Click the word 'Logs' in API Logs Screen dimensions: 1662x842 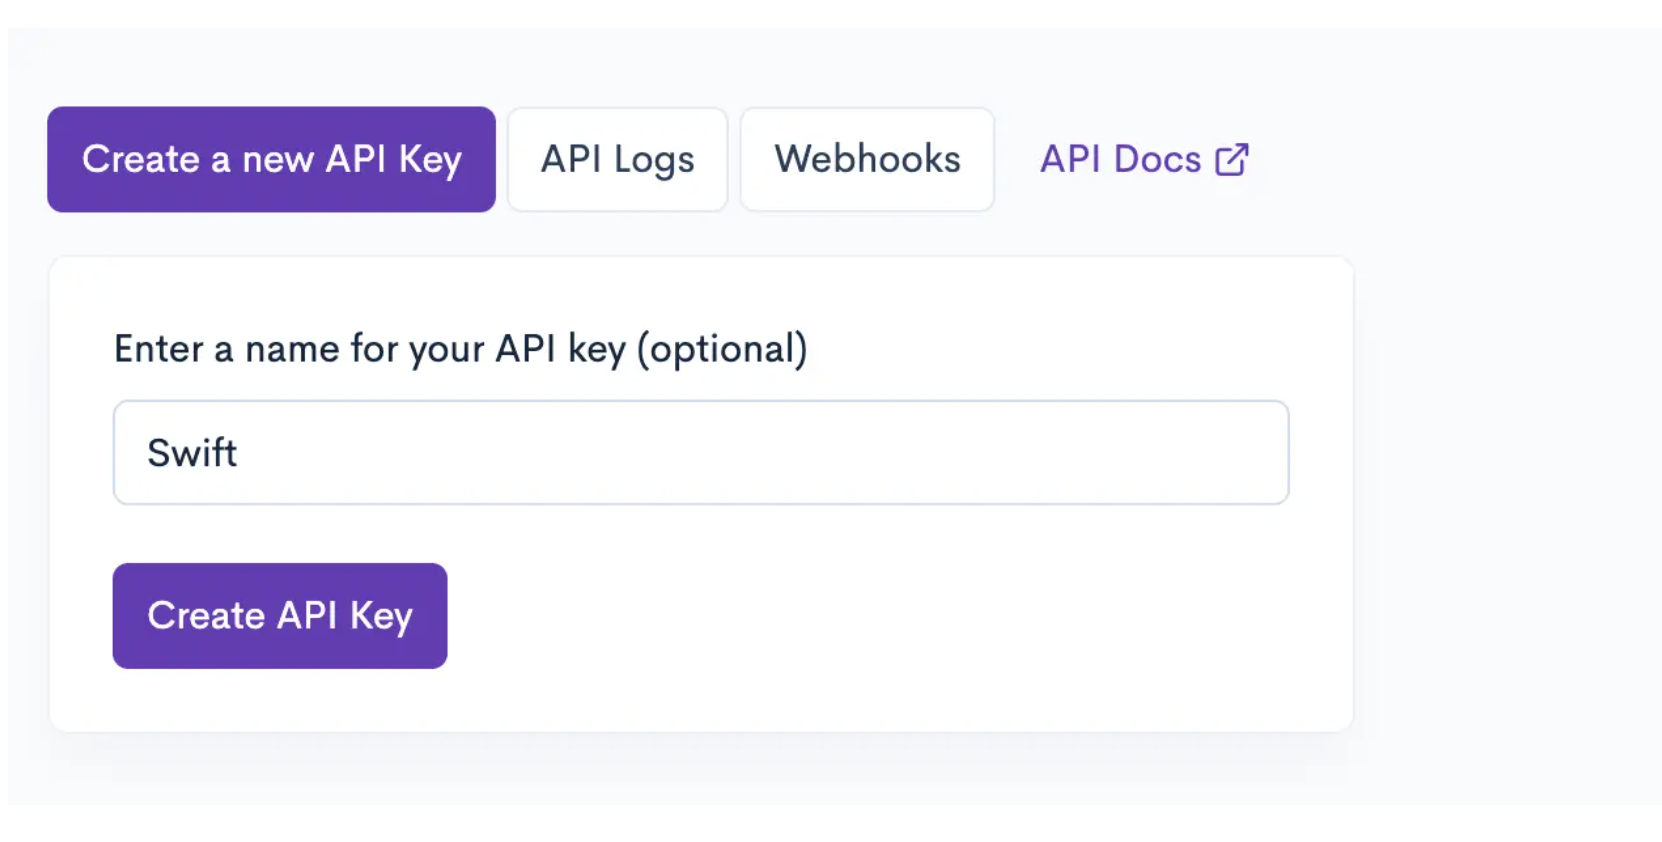pos(654,160)
